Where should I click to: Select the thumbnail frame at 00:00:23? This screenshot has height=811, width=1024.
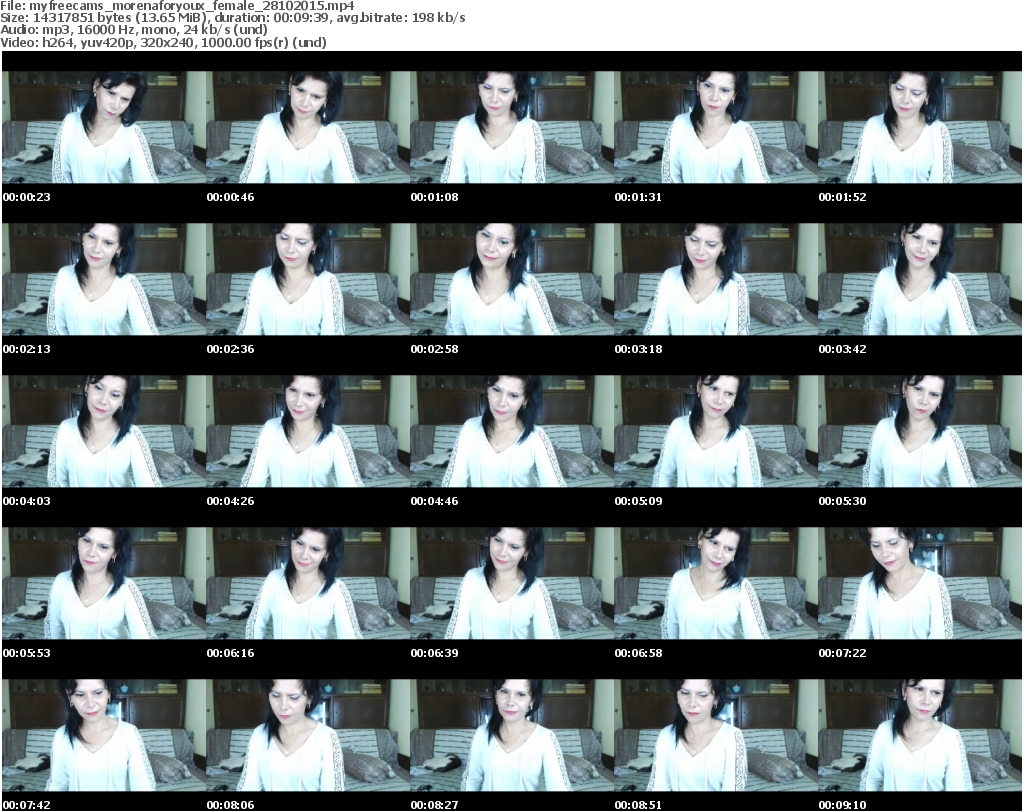pos(104,127)
